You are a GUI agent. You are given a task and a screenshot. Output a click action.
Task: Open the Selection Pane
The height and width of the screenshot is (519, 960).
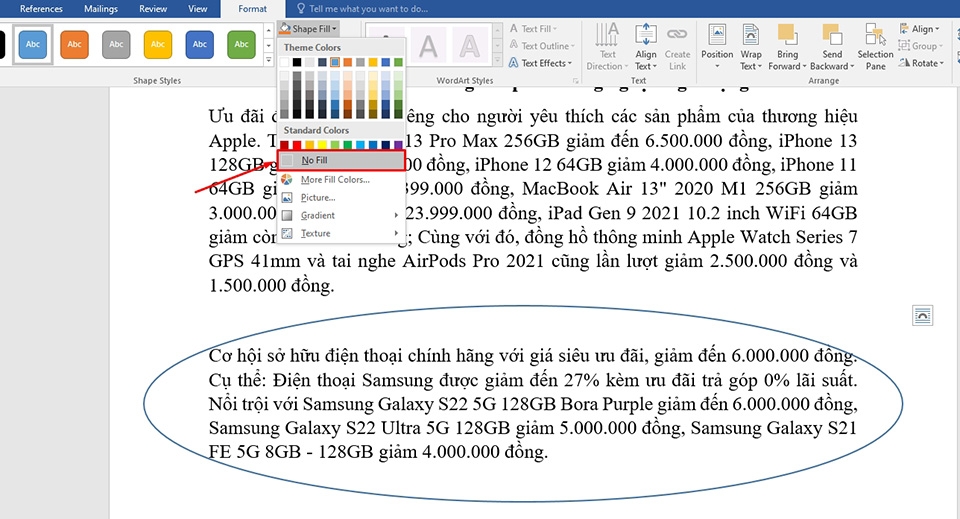coord(876,47)
